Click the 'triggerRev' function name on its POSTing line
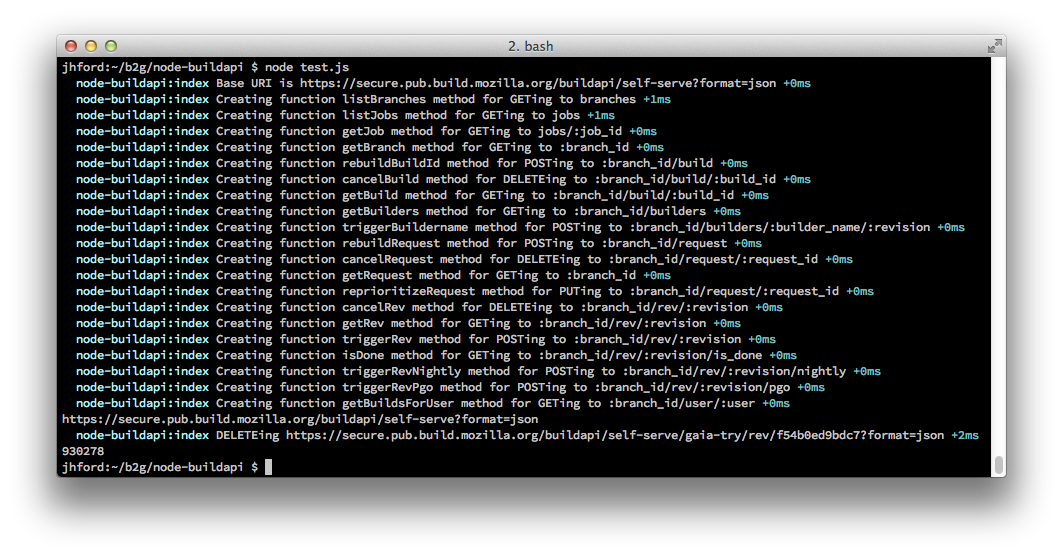 [x=376, y=339]
